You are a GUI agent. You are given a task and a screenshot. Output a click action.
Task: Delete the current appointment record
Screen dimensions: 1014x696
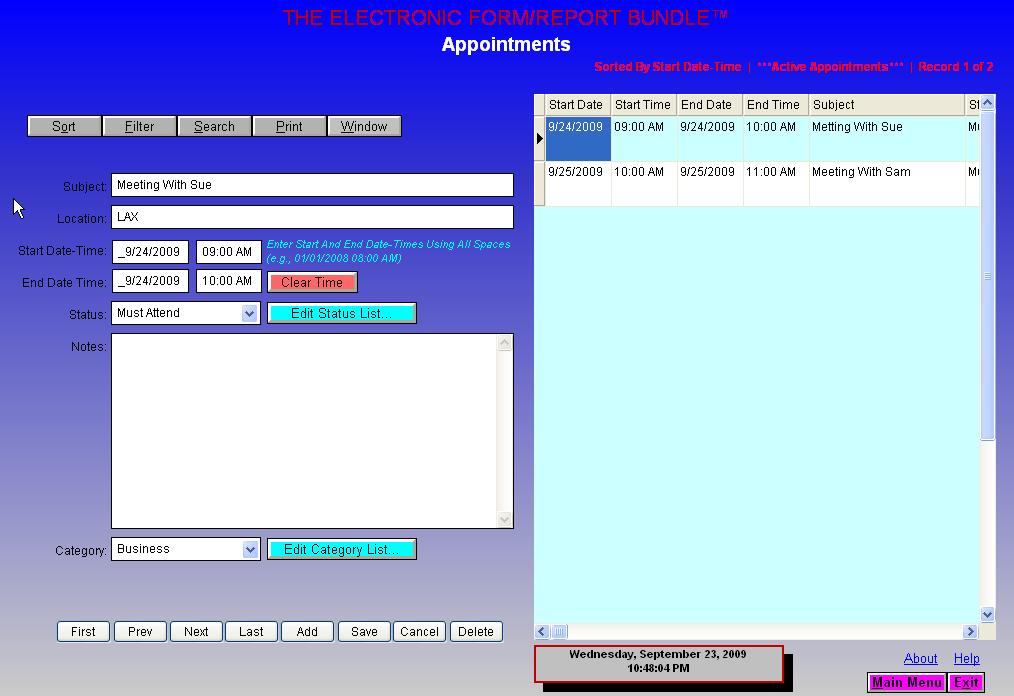[476, 631]
